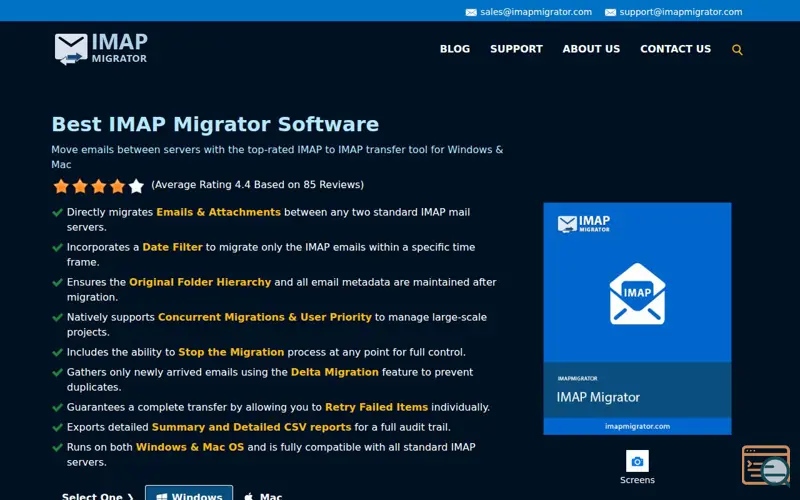Open the BLOG menu item

pyautogui.click(x=455, y=49)
